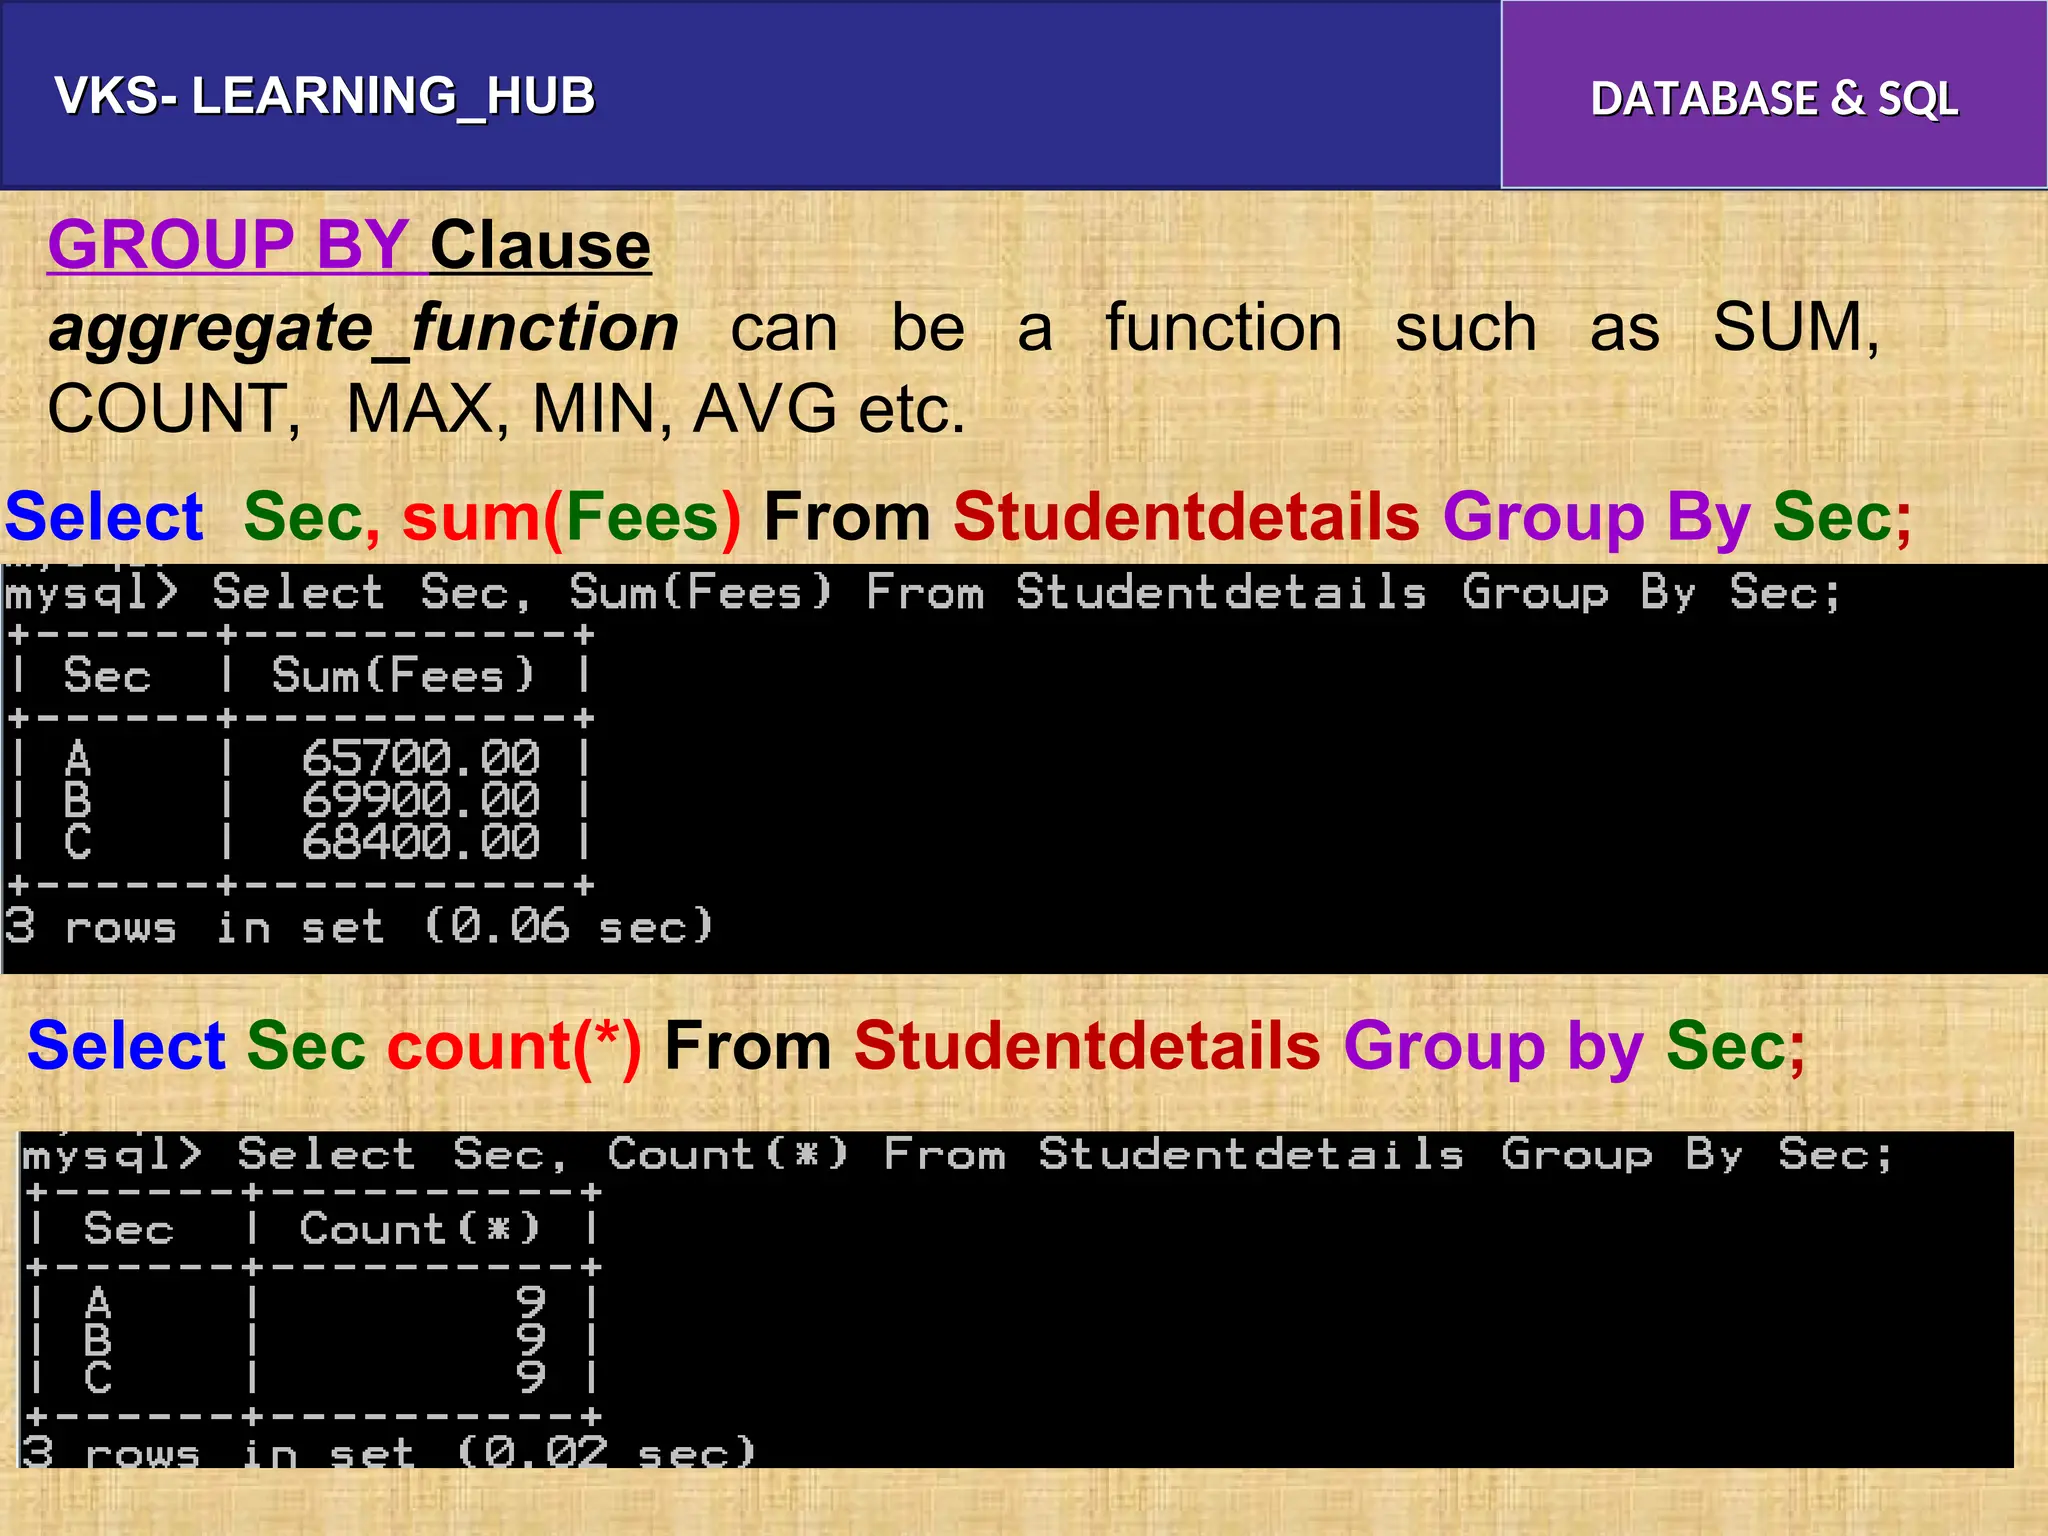Click red sum(Fees) in first query
This screenshot has width=2048, height=1536.
pos(572,517)
